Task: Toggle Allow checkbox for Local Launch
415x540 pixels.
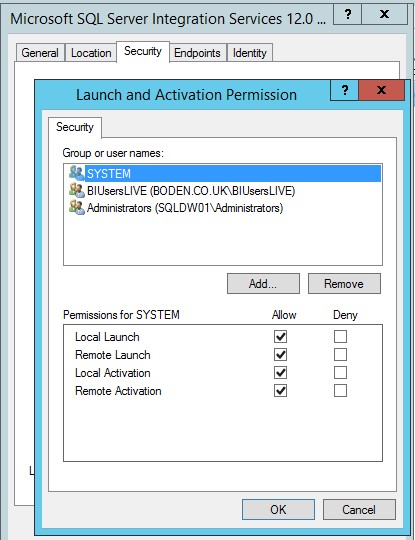Action: point(280,336)
